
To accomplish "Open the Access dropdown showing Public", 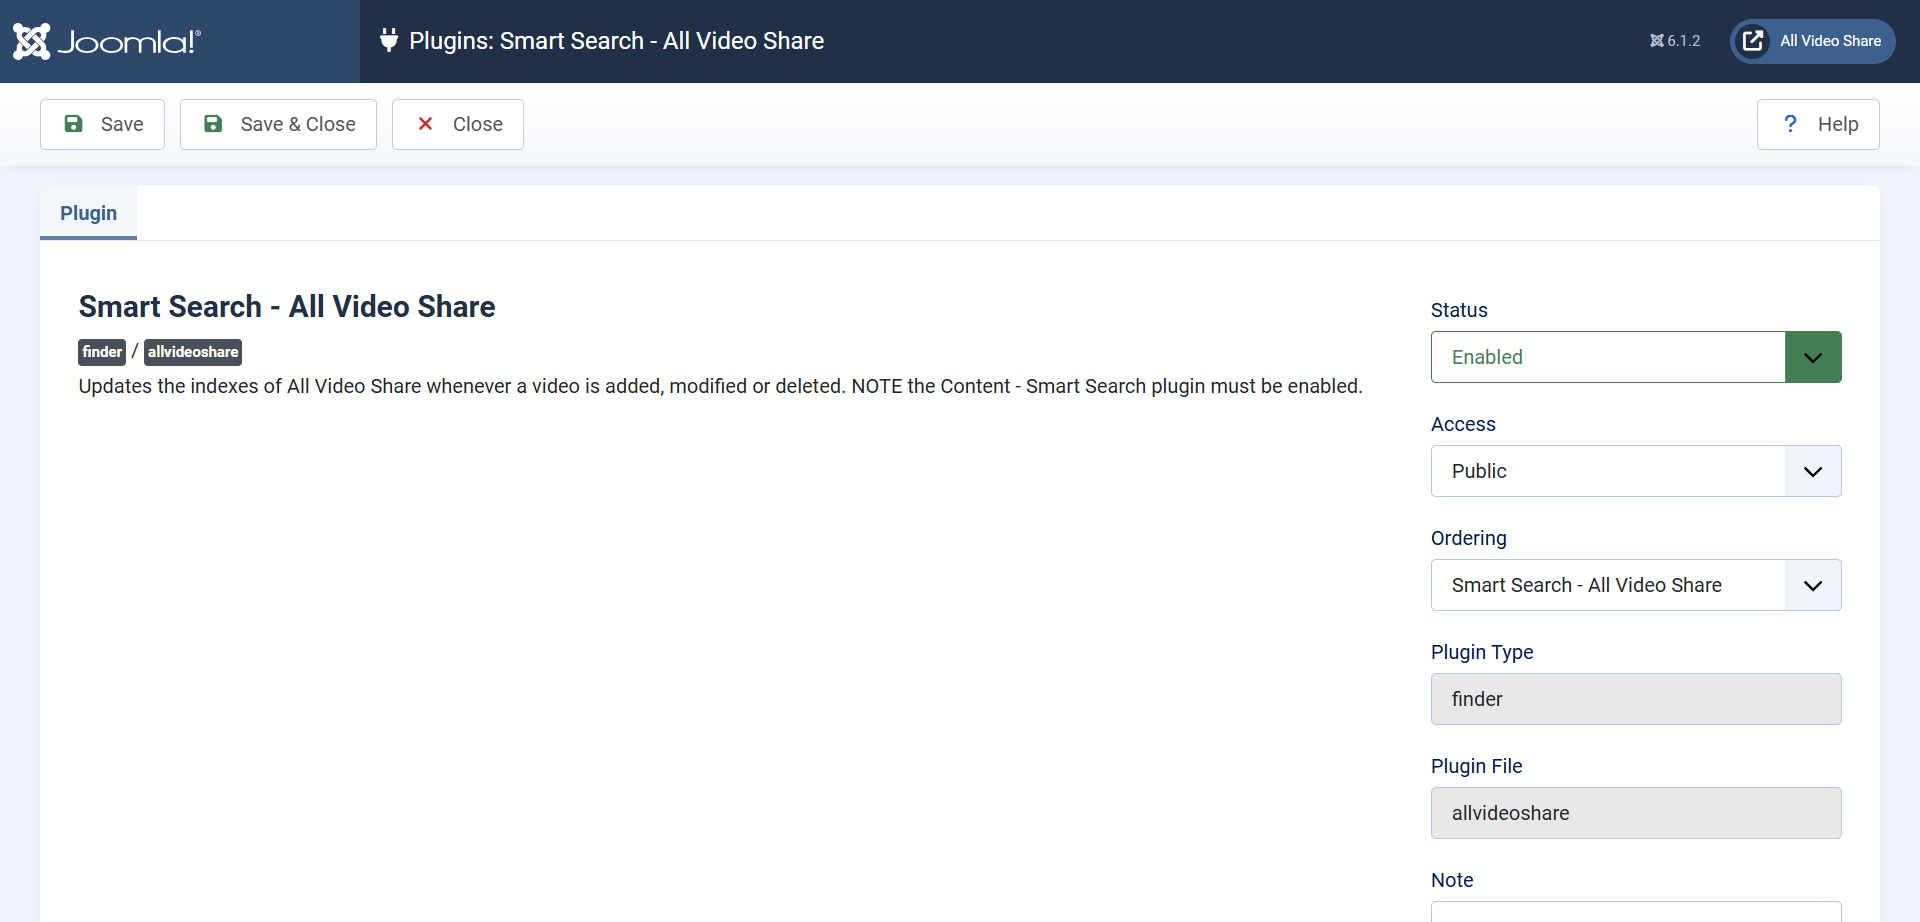I will coord(1636,471).
